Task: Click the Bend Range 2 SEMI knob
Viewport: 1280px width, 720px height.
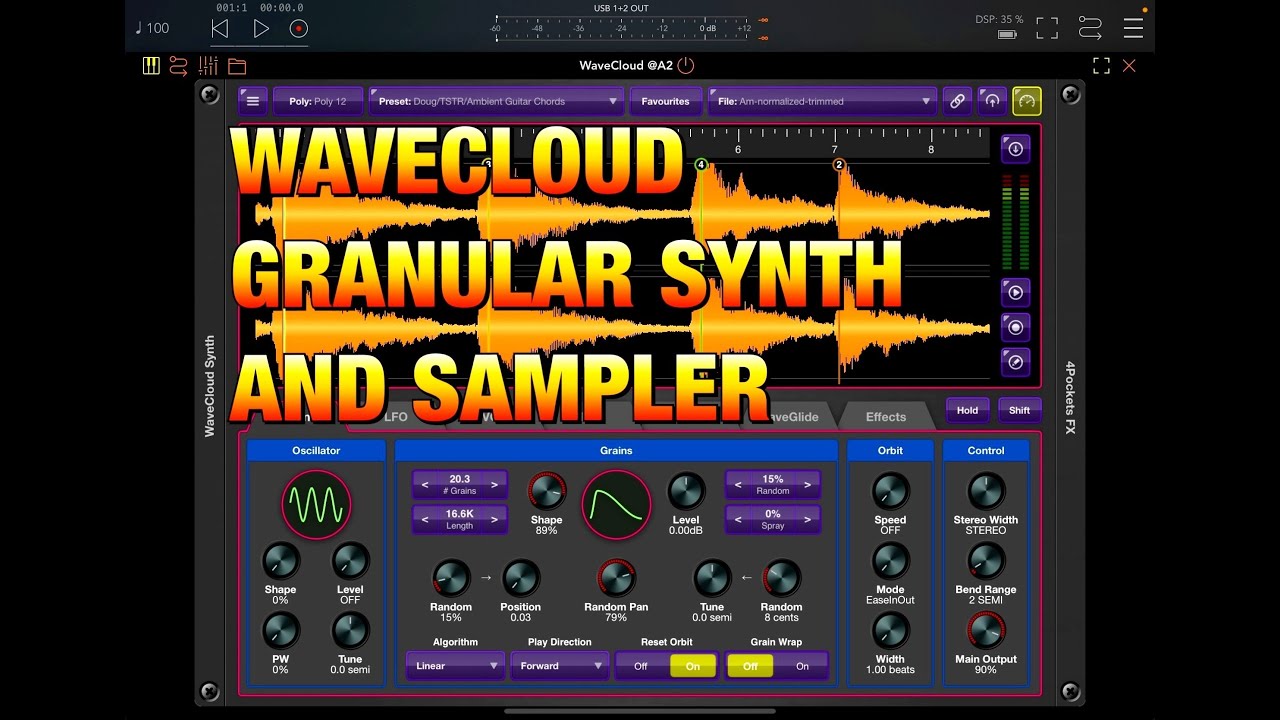Action: pos(986,562)
